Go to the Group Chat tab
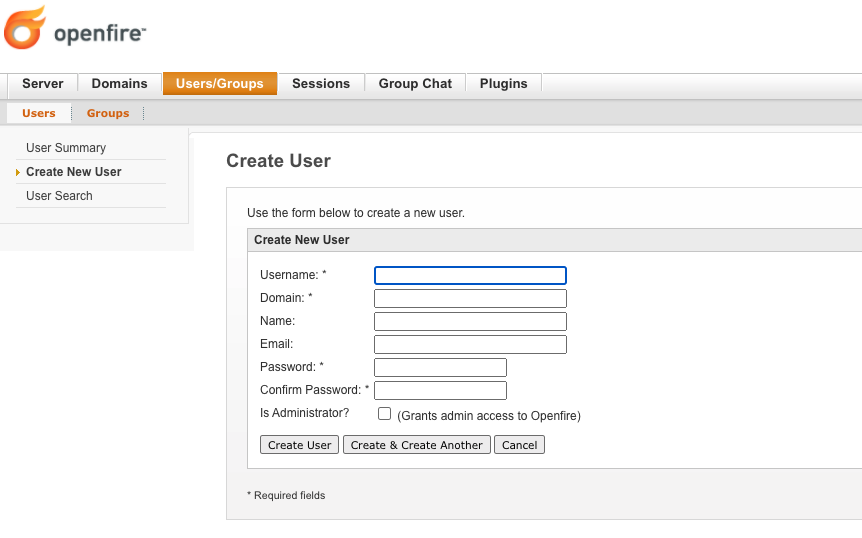Image resolution: width=862 pixels, height=538 pixels. [x=415, y=84]
